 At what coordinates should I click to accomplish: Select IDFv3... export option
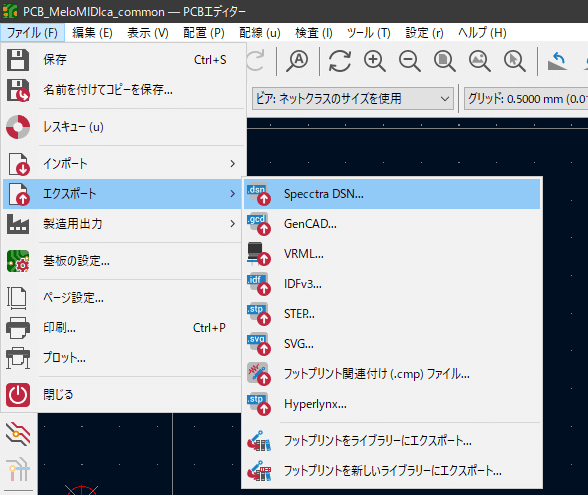[392, 284]
